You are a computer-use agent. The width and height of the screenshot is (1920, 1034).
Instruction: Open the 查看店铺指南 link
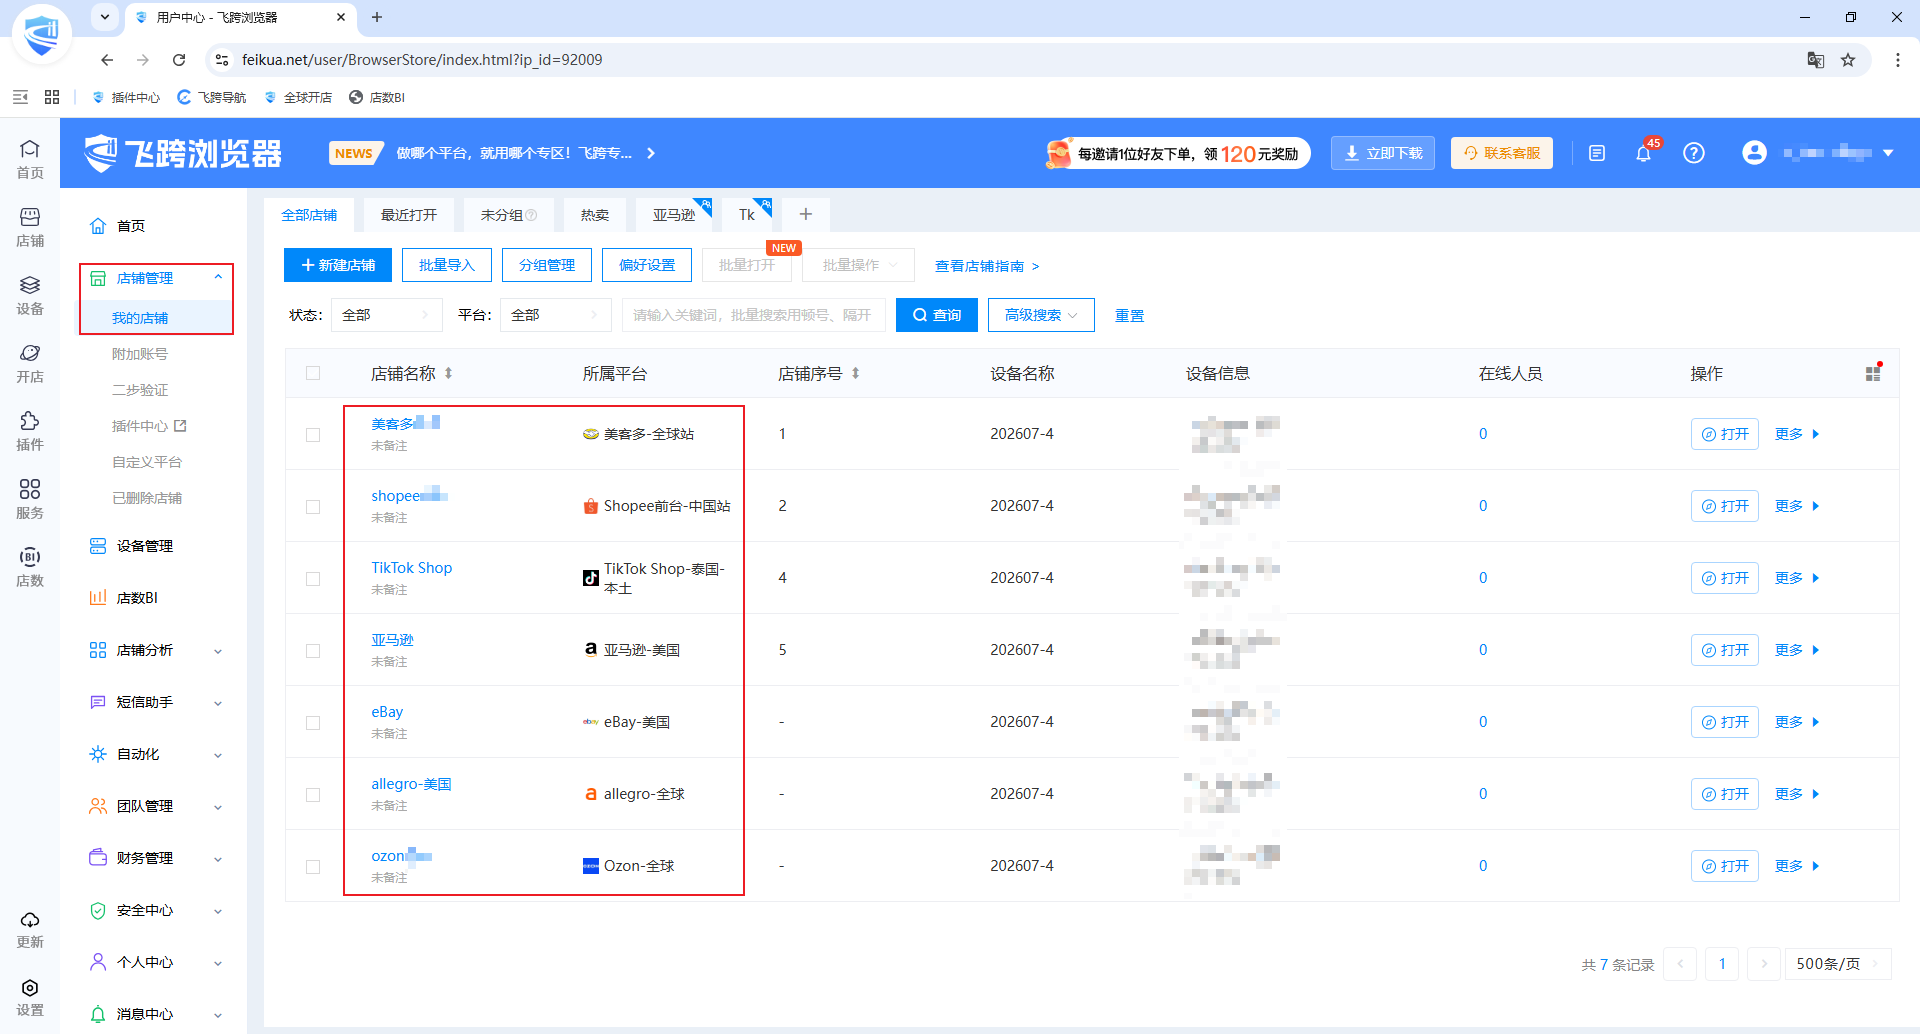pos(987,266)
